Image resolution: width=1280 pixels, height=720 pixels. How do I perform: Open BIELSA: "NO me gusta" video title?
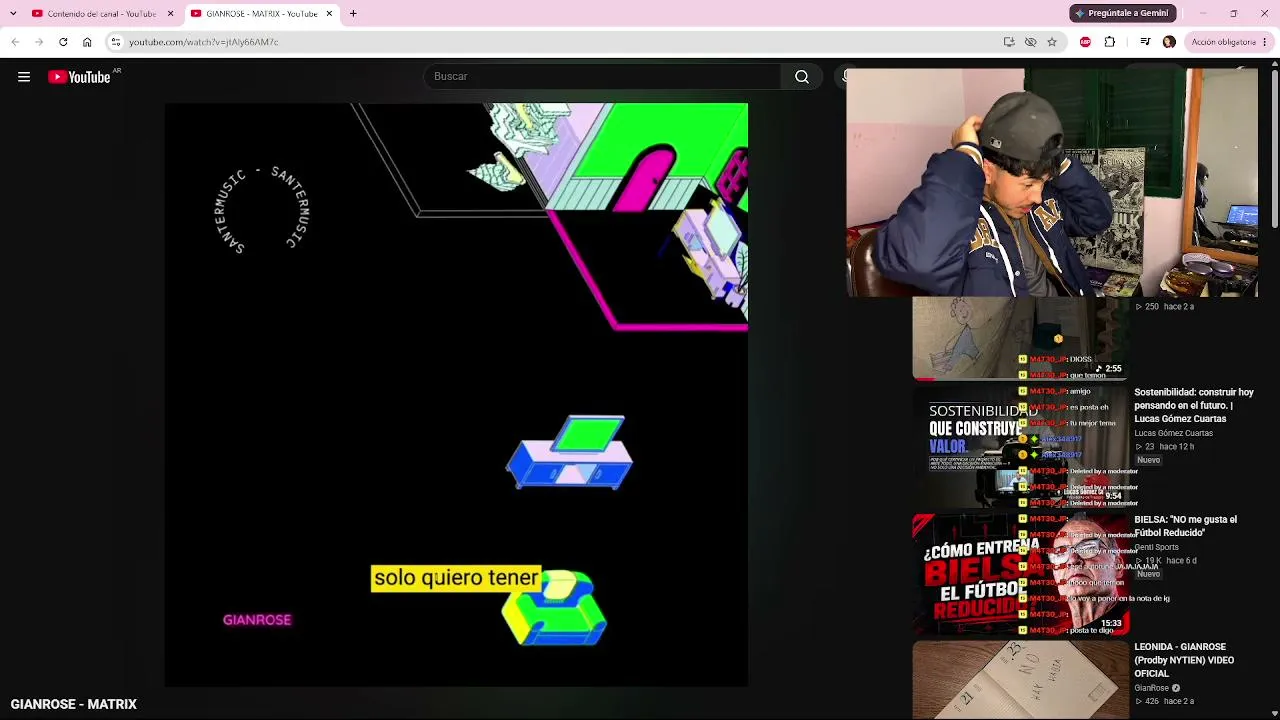[1186, 526]
